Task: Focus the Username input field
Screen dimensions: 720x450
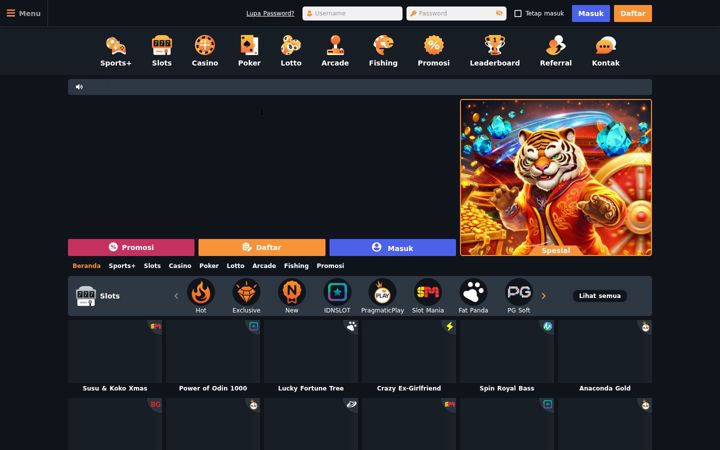Action: pyautogui.click(x=352, y=13)
